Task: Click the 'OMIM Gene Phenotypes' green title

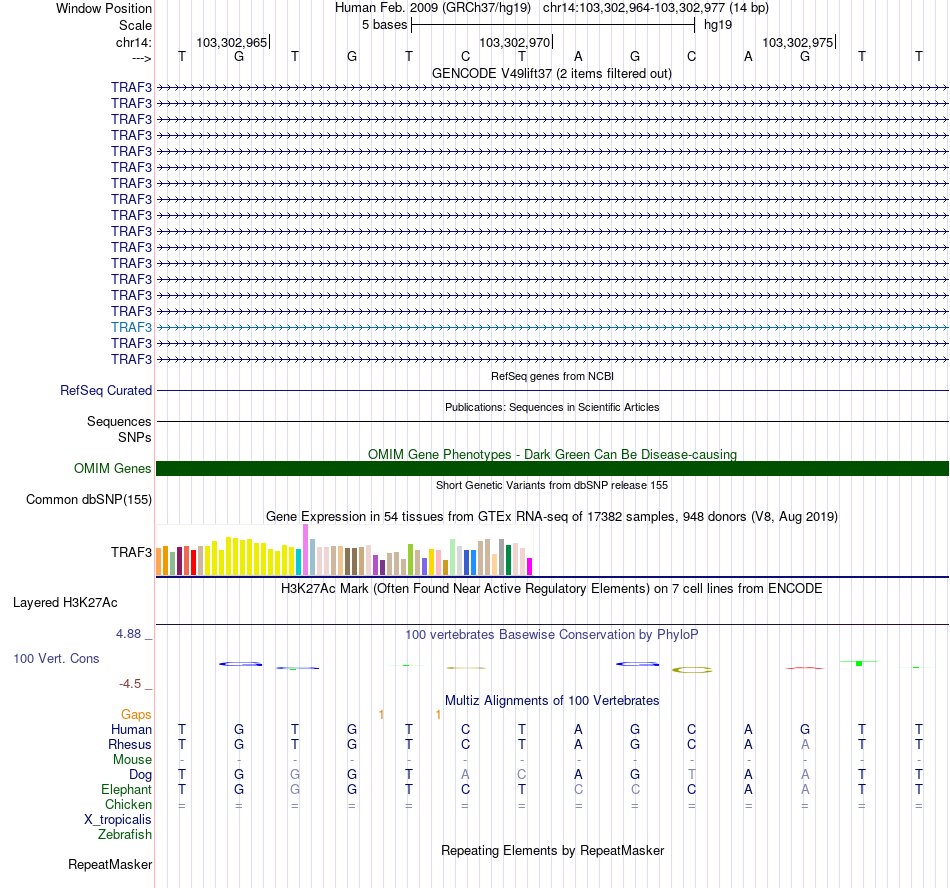Action: point(552,454)
